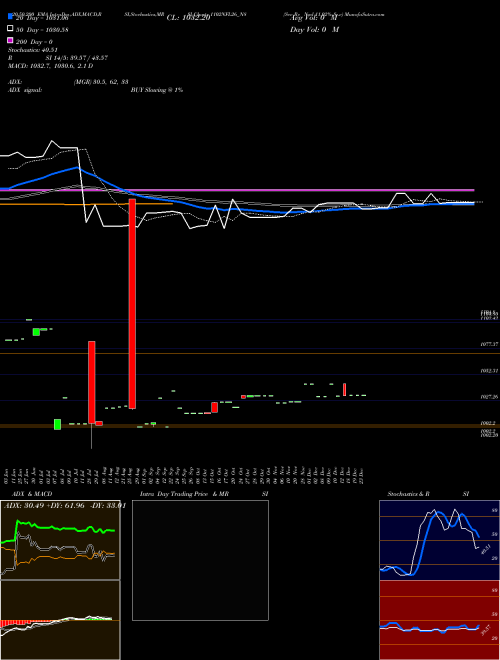The width and height of the screenshot is (500, 660).
Task: Click the BUY Slowing @ 1% signal text
Action: (x=157, y=90)
